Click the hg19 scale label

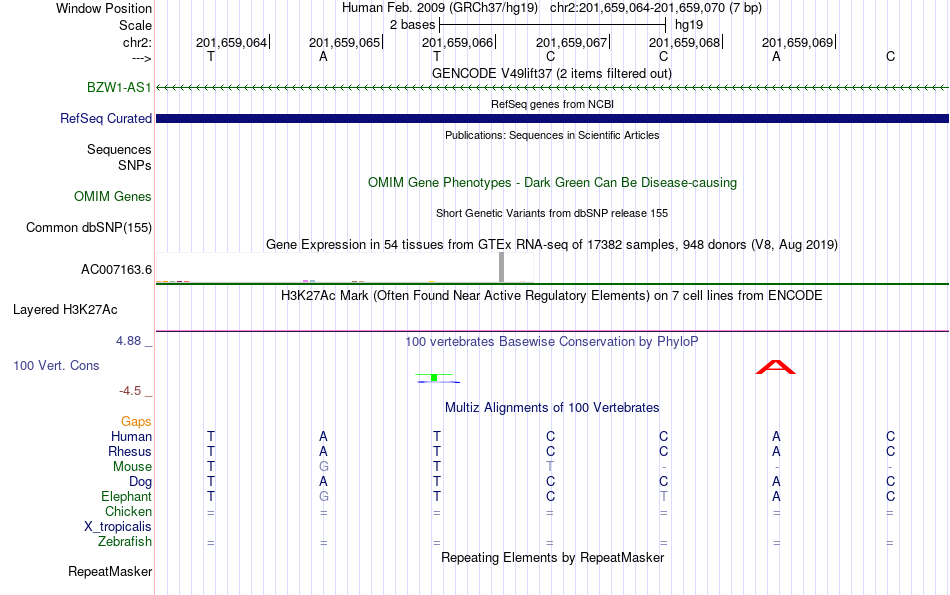tap(689, 25)
